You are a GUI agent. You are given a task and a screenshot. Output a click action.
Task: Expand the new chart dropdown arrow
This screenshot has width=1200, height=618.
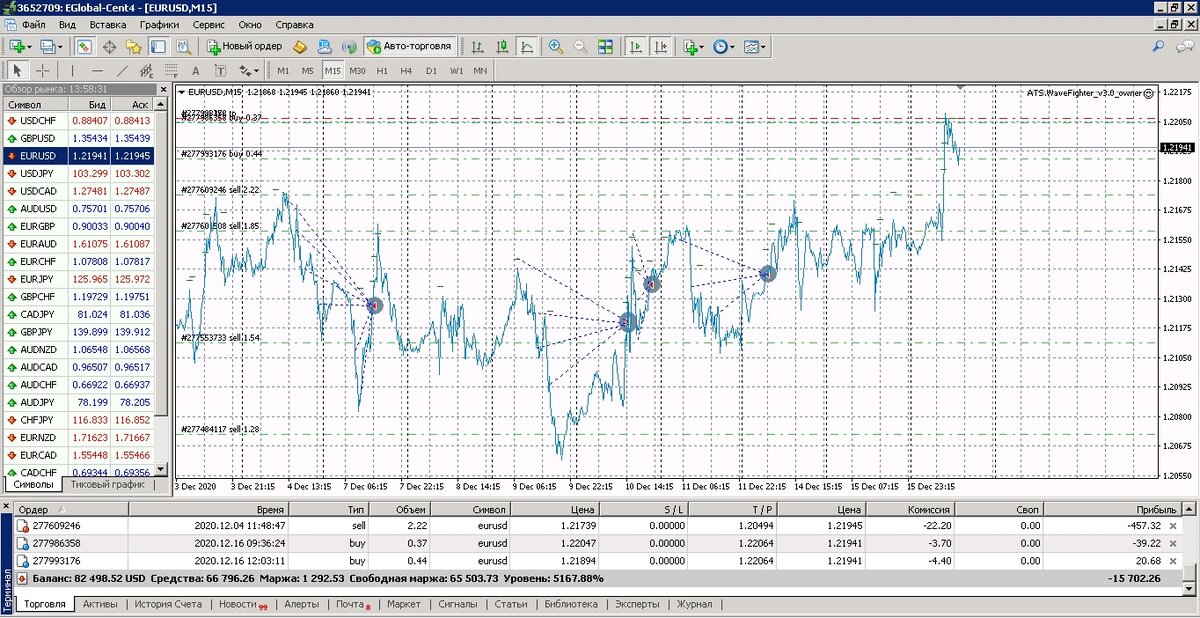(x=30, y=46)
